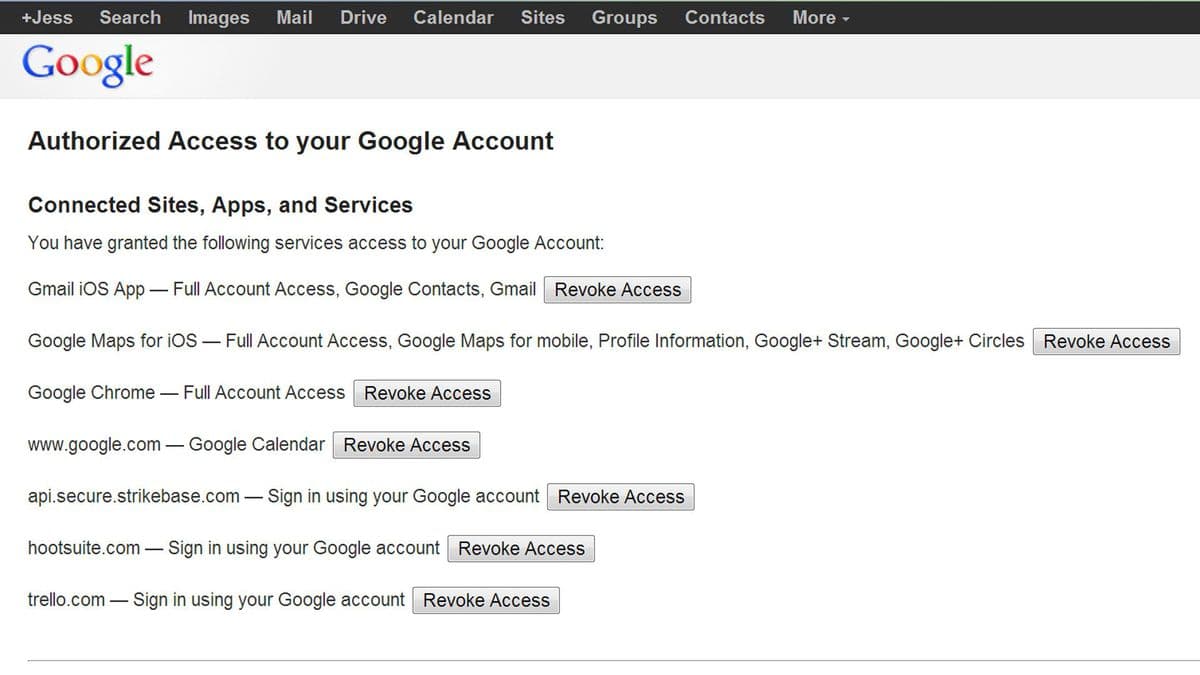Click the Google logo

[88, 64]
